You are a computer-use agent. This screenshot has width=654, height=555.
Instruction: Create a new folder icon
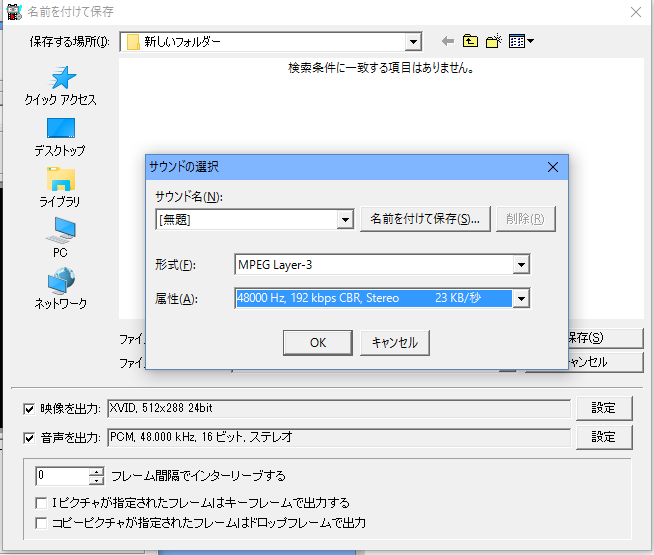point(494,41)
